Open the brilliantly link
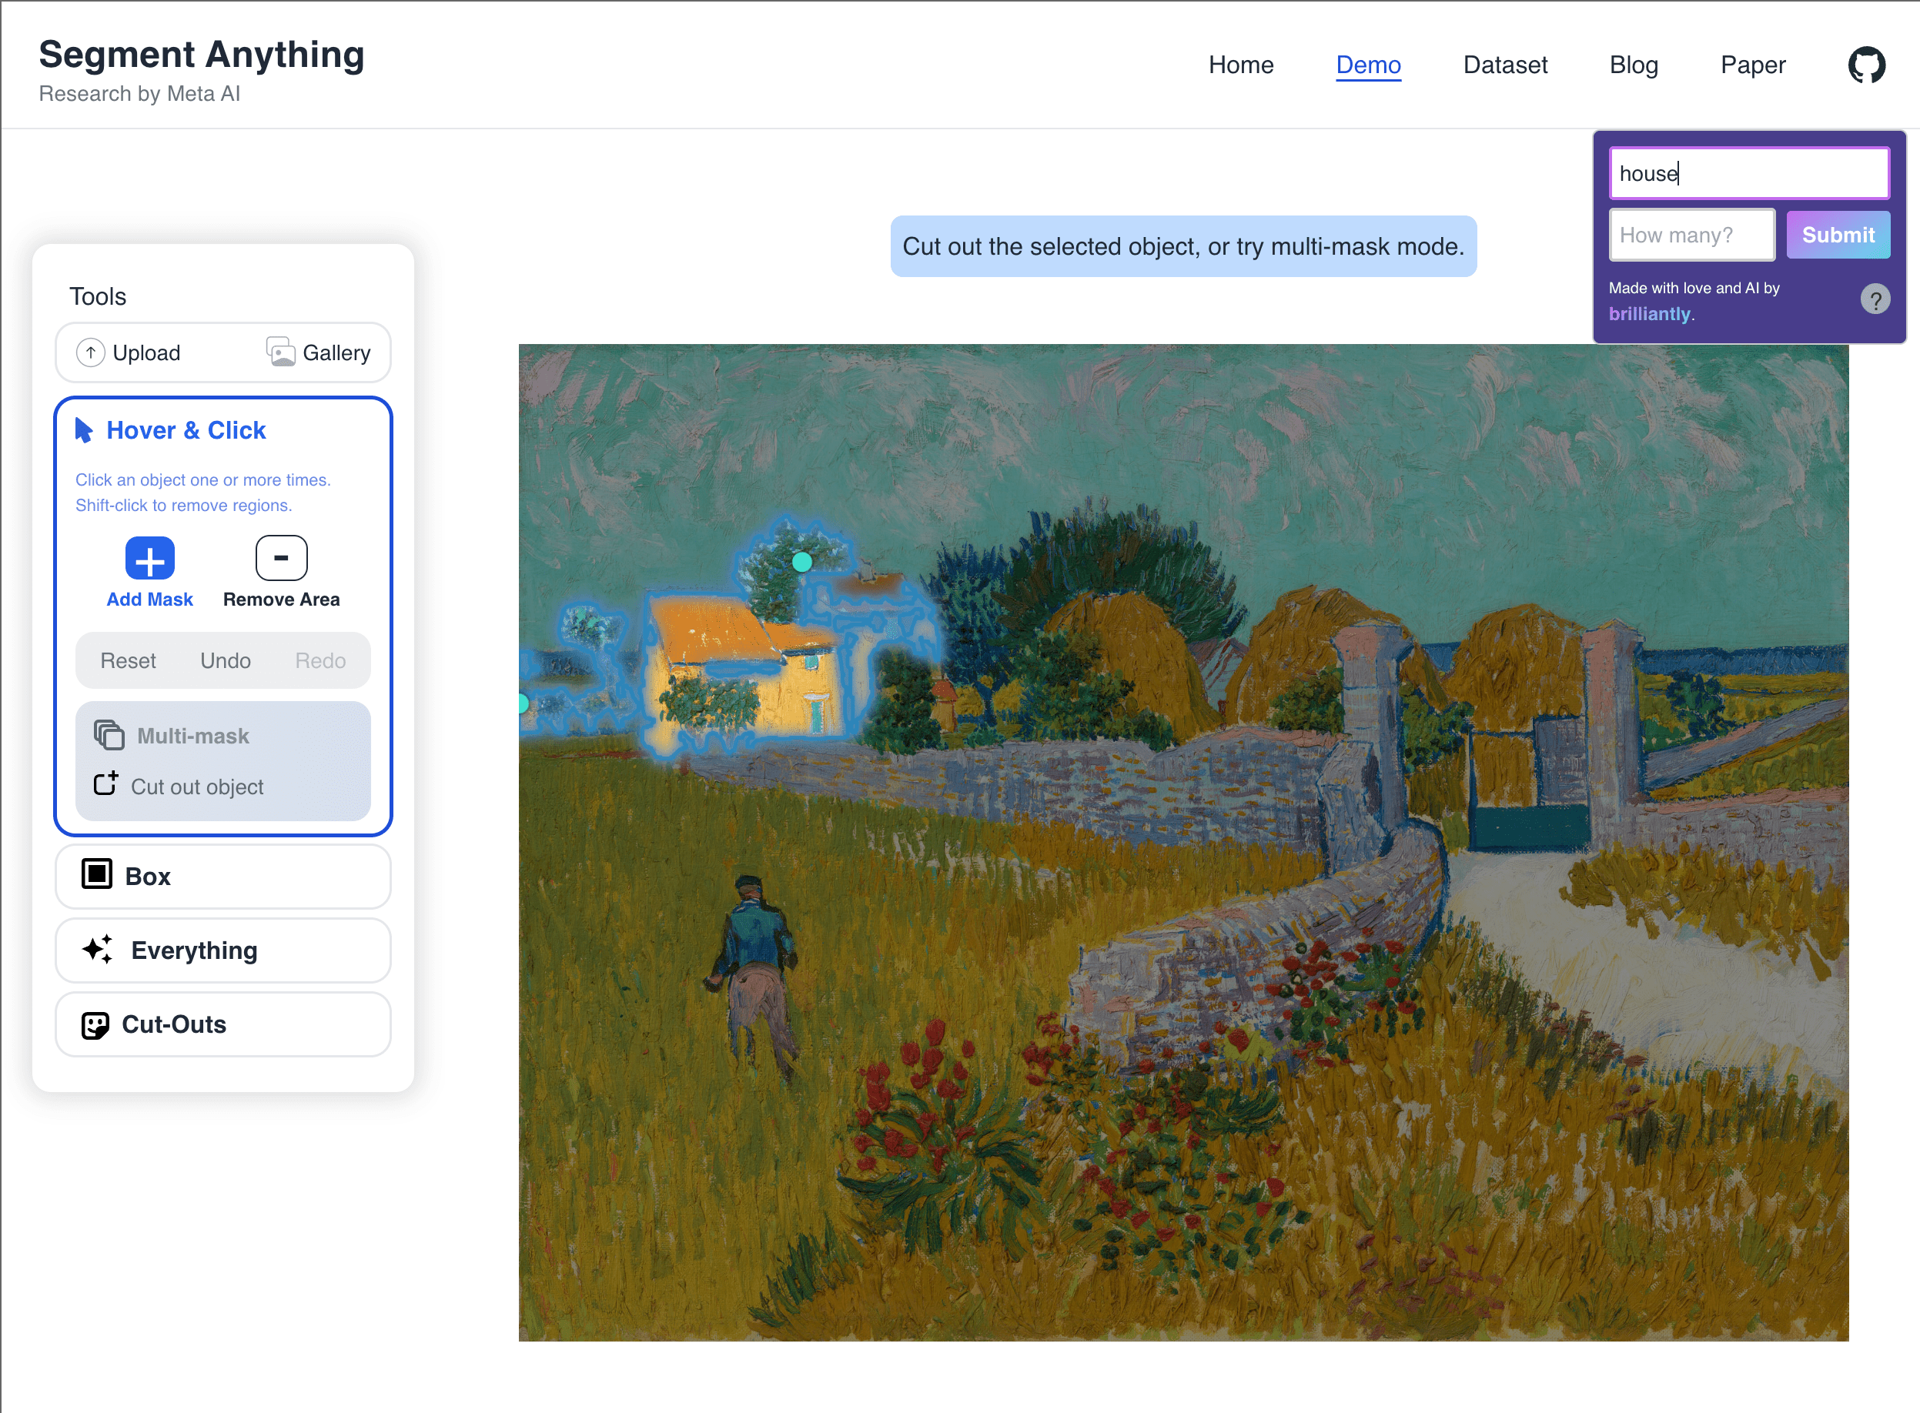 point(1650,314)
